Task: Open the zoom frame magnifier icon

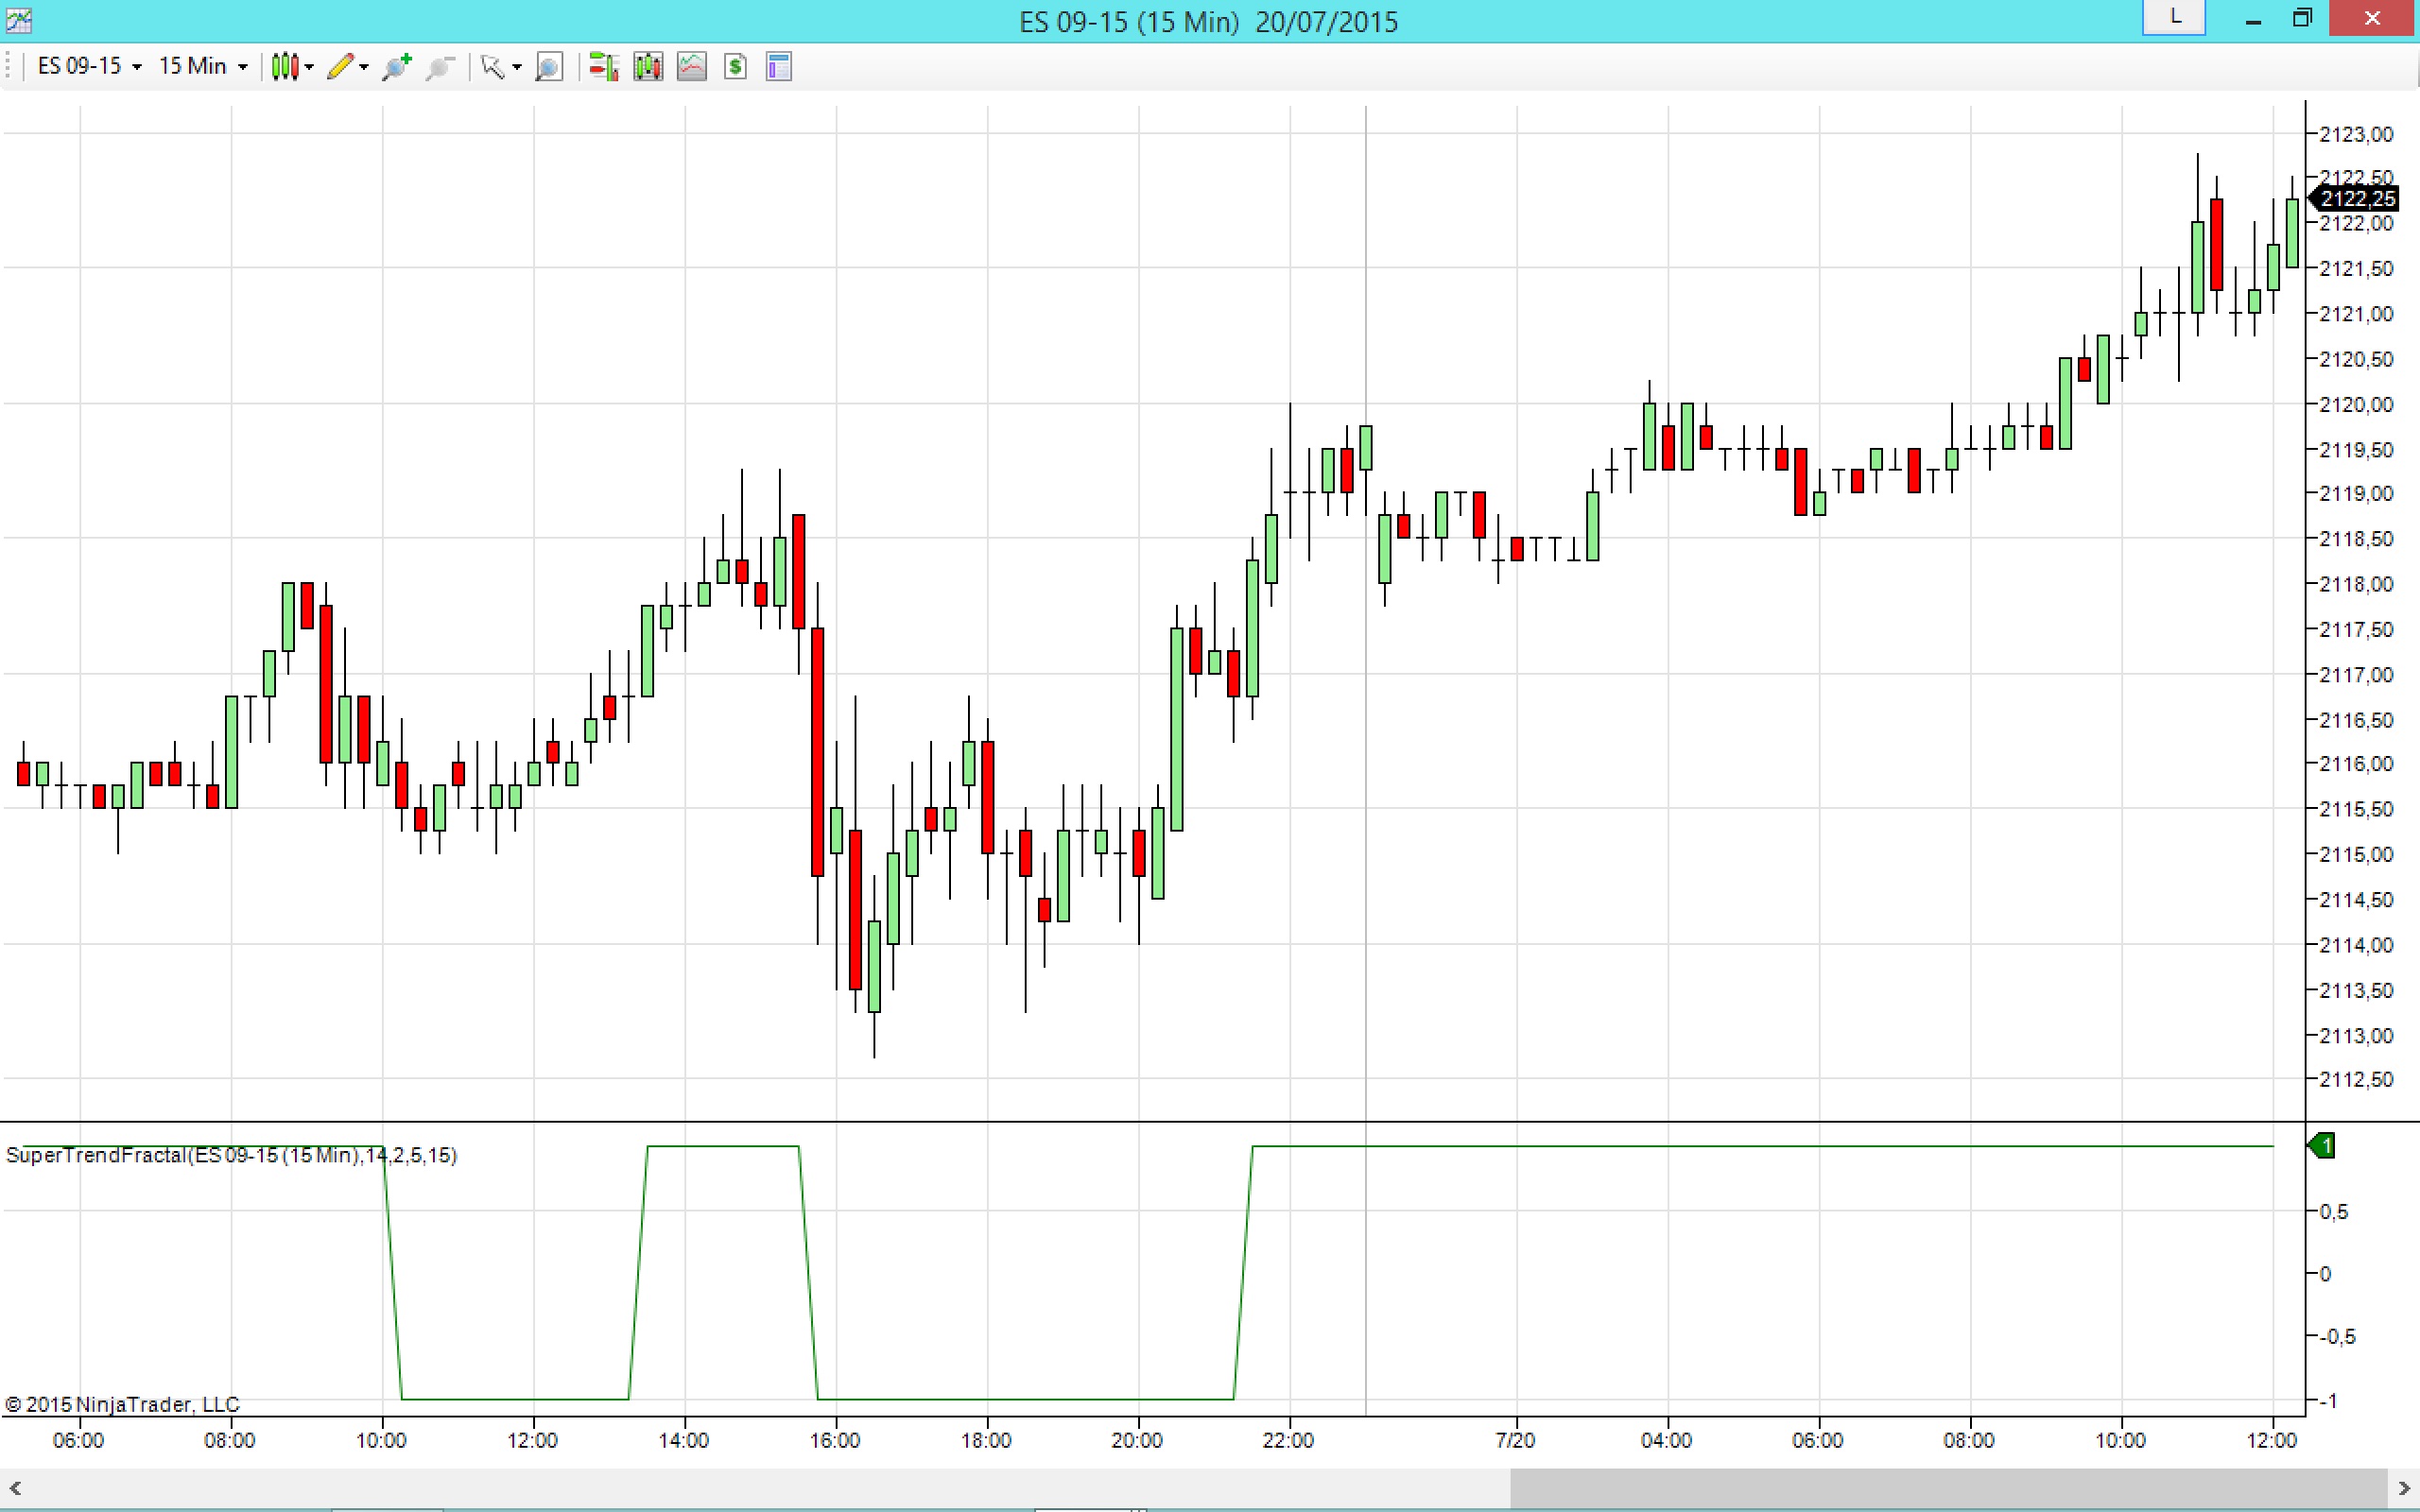Action: point(549,67)
